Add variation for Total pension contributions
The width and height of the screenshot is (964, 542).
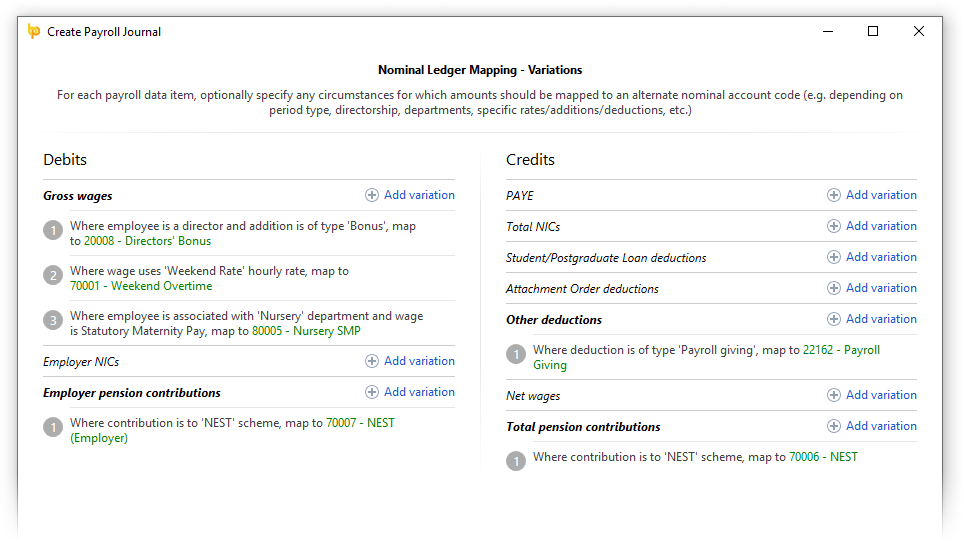pos(872,426)
